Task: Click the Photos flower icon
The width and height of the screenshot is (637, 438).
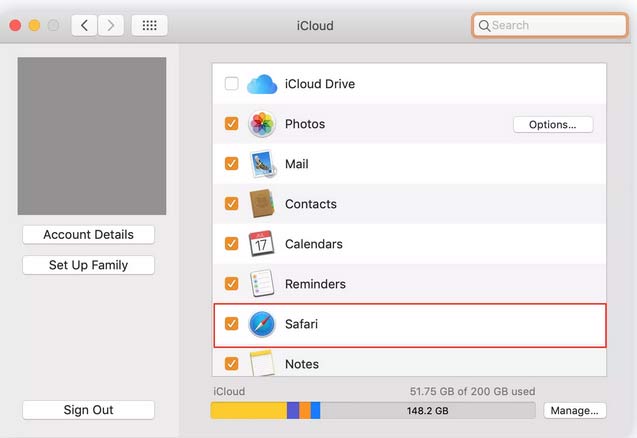Action: pos(262,124)
